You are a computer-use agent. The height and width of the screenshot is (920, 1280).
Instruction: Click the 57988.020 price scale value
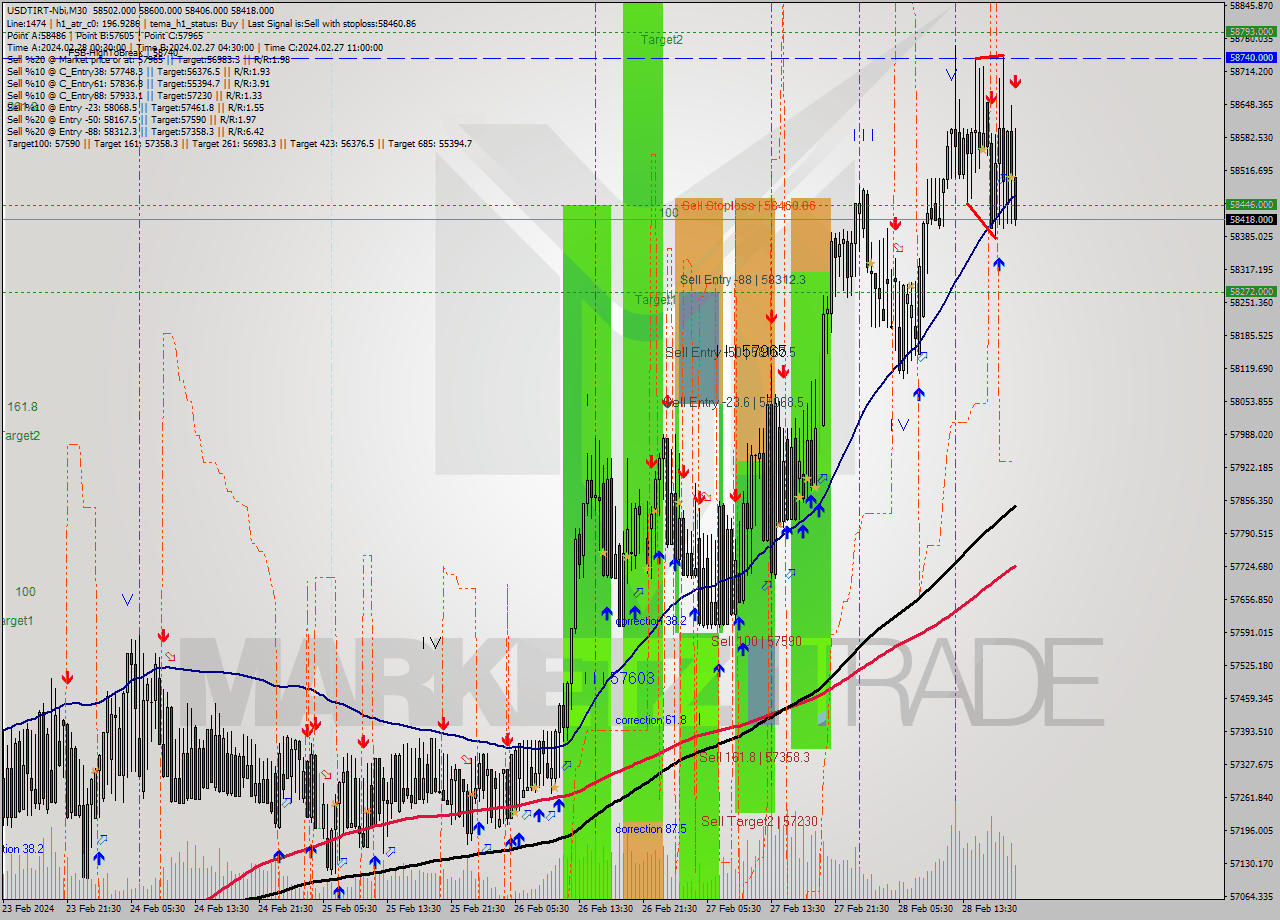click(1251, 434)
